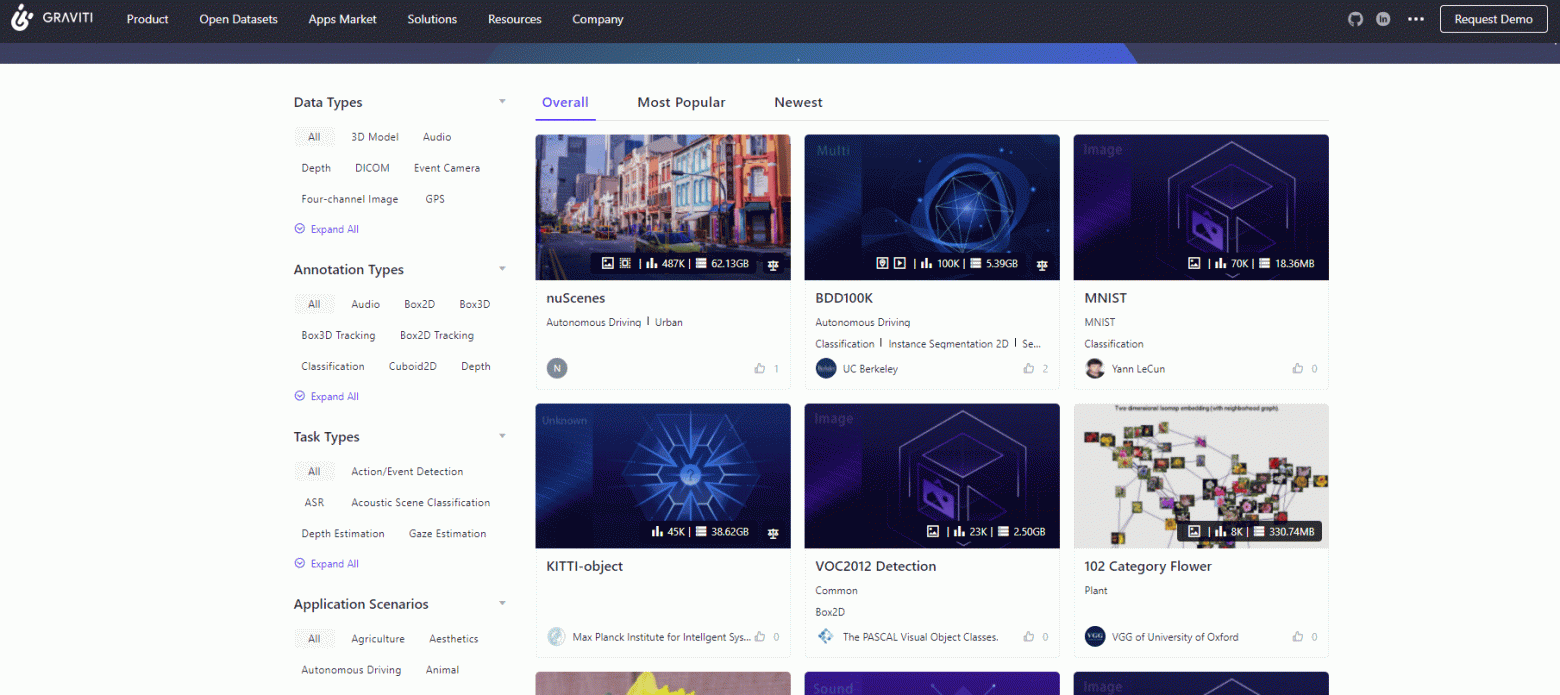Open the nuScenes dataset title

point(575,298)
